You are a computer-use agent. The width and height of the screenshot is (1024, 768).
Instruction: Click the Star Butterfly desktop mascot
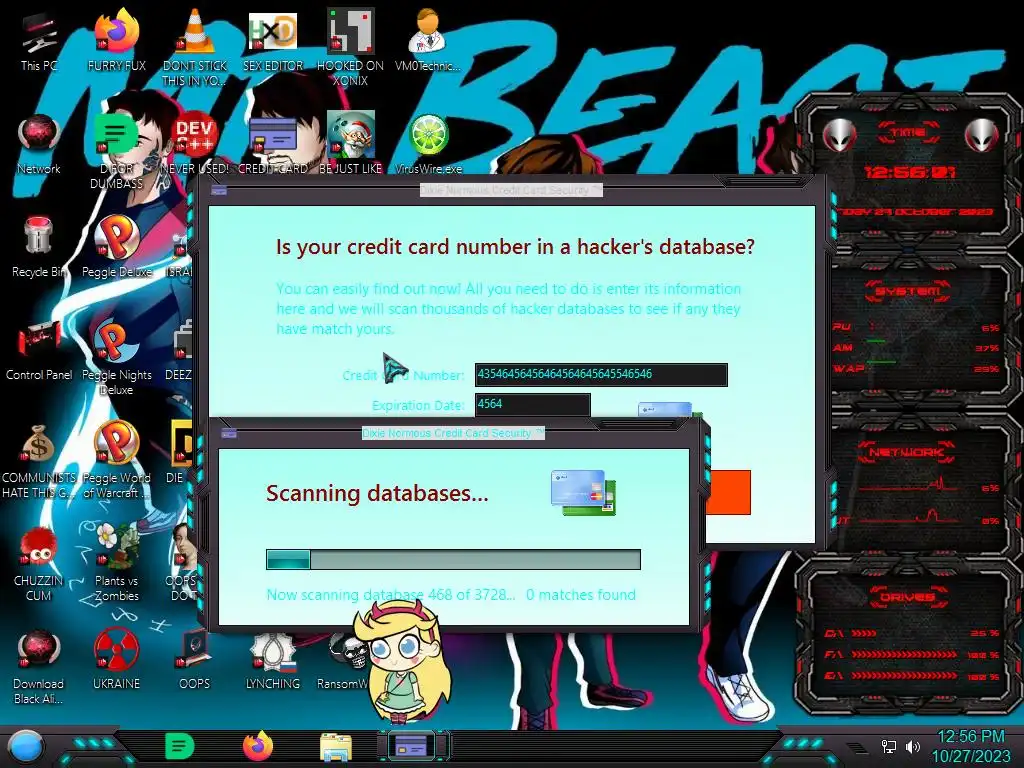coord(403,660)
